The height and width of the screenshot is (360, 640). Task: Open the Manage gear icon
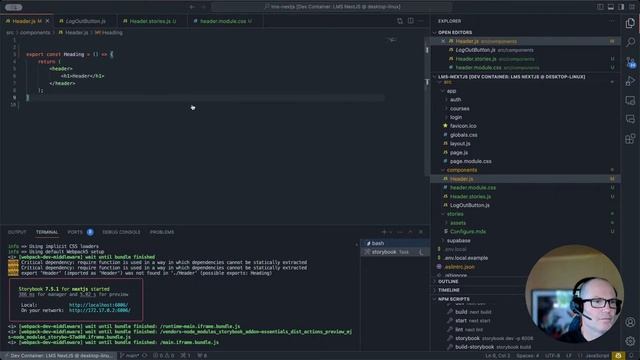[x=630, y=341]
